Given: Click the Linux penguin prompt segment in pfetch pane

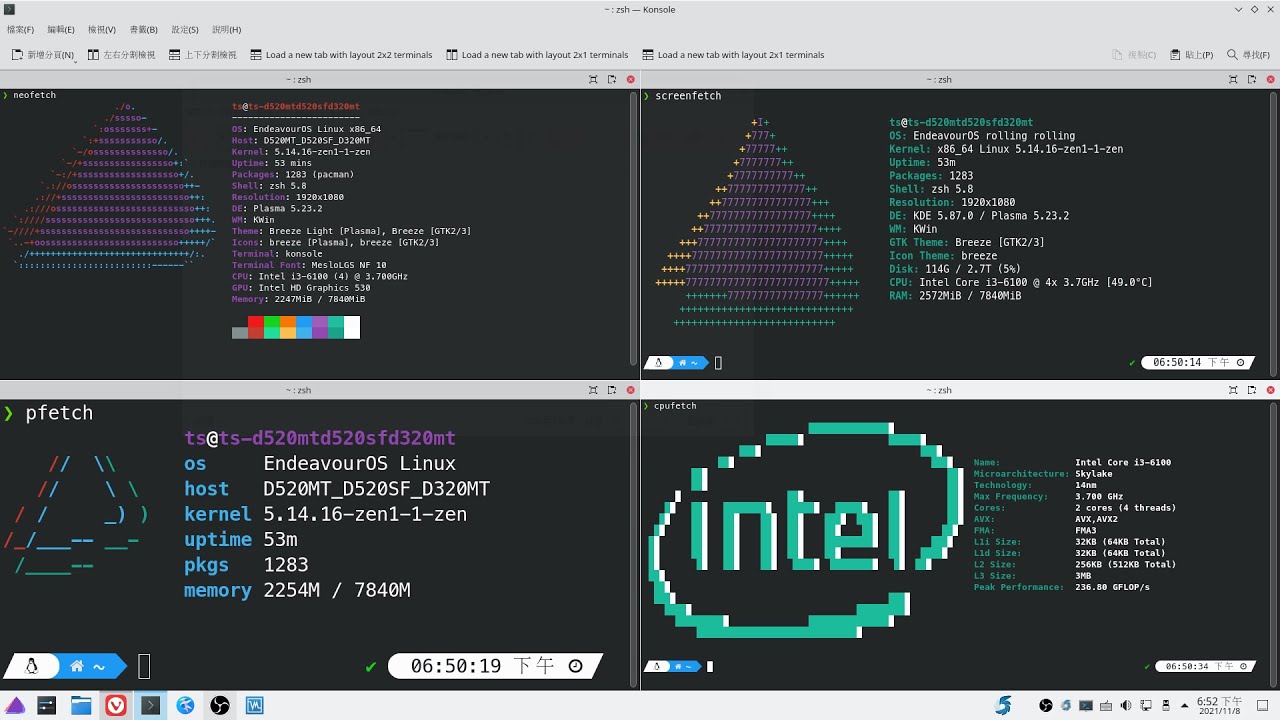Looking at the screenshot, I should coord(32,666).
